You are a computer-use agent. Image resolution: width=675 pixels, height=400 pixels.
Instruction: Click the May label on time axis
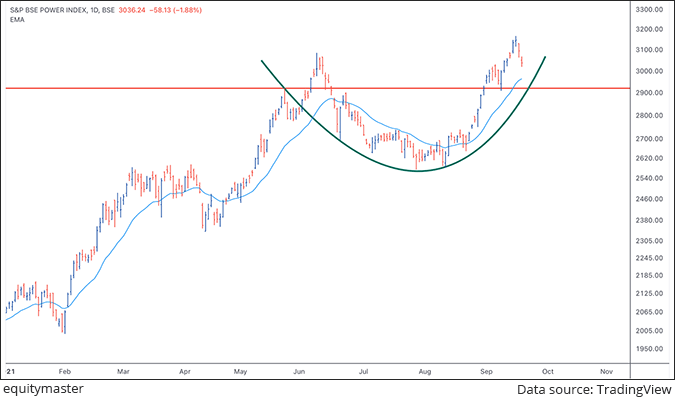click(240, 372)
